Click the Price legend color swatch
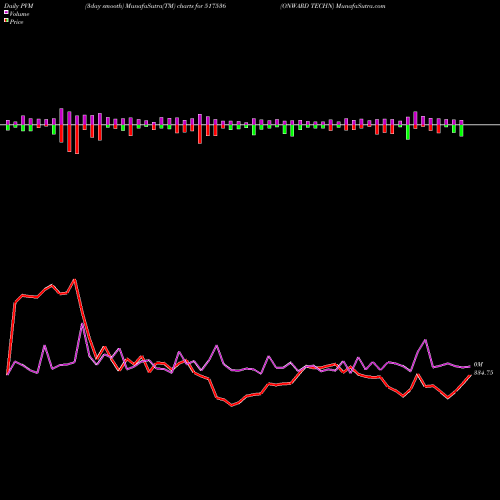This screenshot has width=500, height=500. point(6,21)
